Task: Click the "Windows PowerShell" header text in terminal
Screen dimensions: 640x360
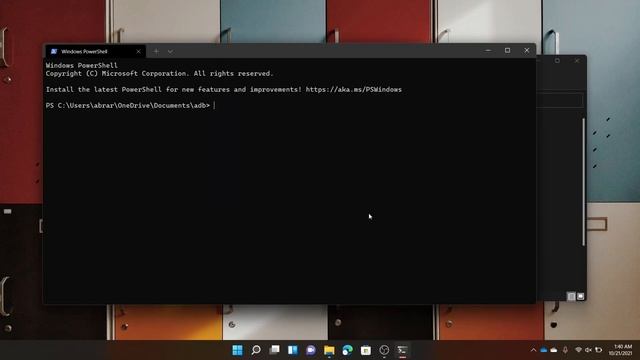Action: pyautogui.click(x=82, y=65)
